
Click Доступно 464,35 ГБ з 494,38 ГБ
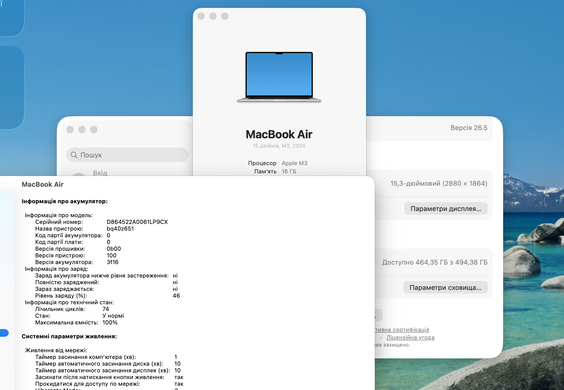[435, 262]
